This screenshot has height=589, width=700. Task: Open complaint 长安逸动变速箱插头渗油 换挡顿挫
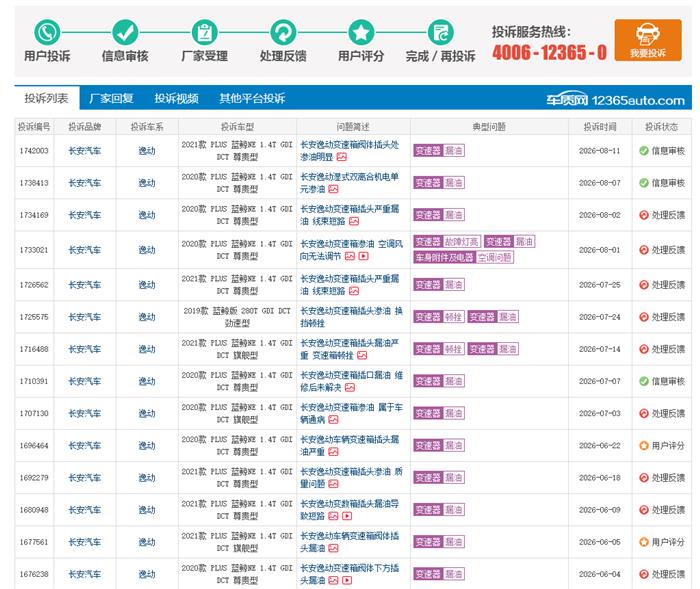[351, 317]
